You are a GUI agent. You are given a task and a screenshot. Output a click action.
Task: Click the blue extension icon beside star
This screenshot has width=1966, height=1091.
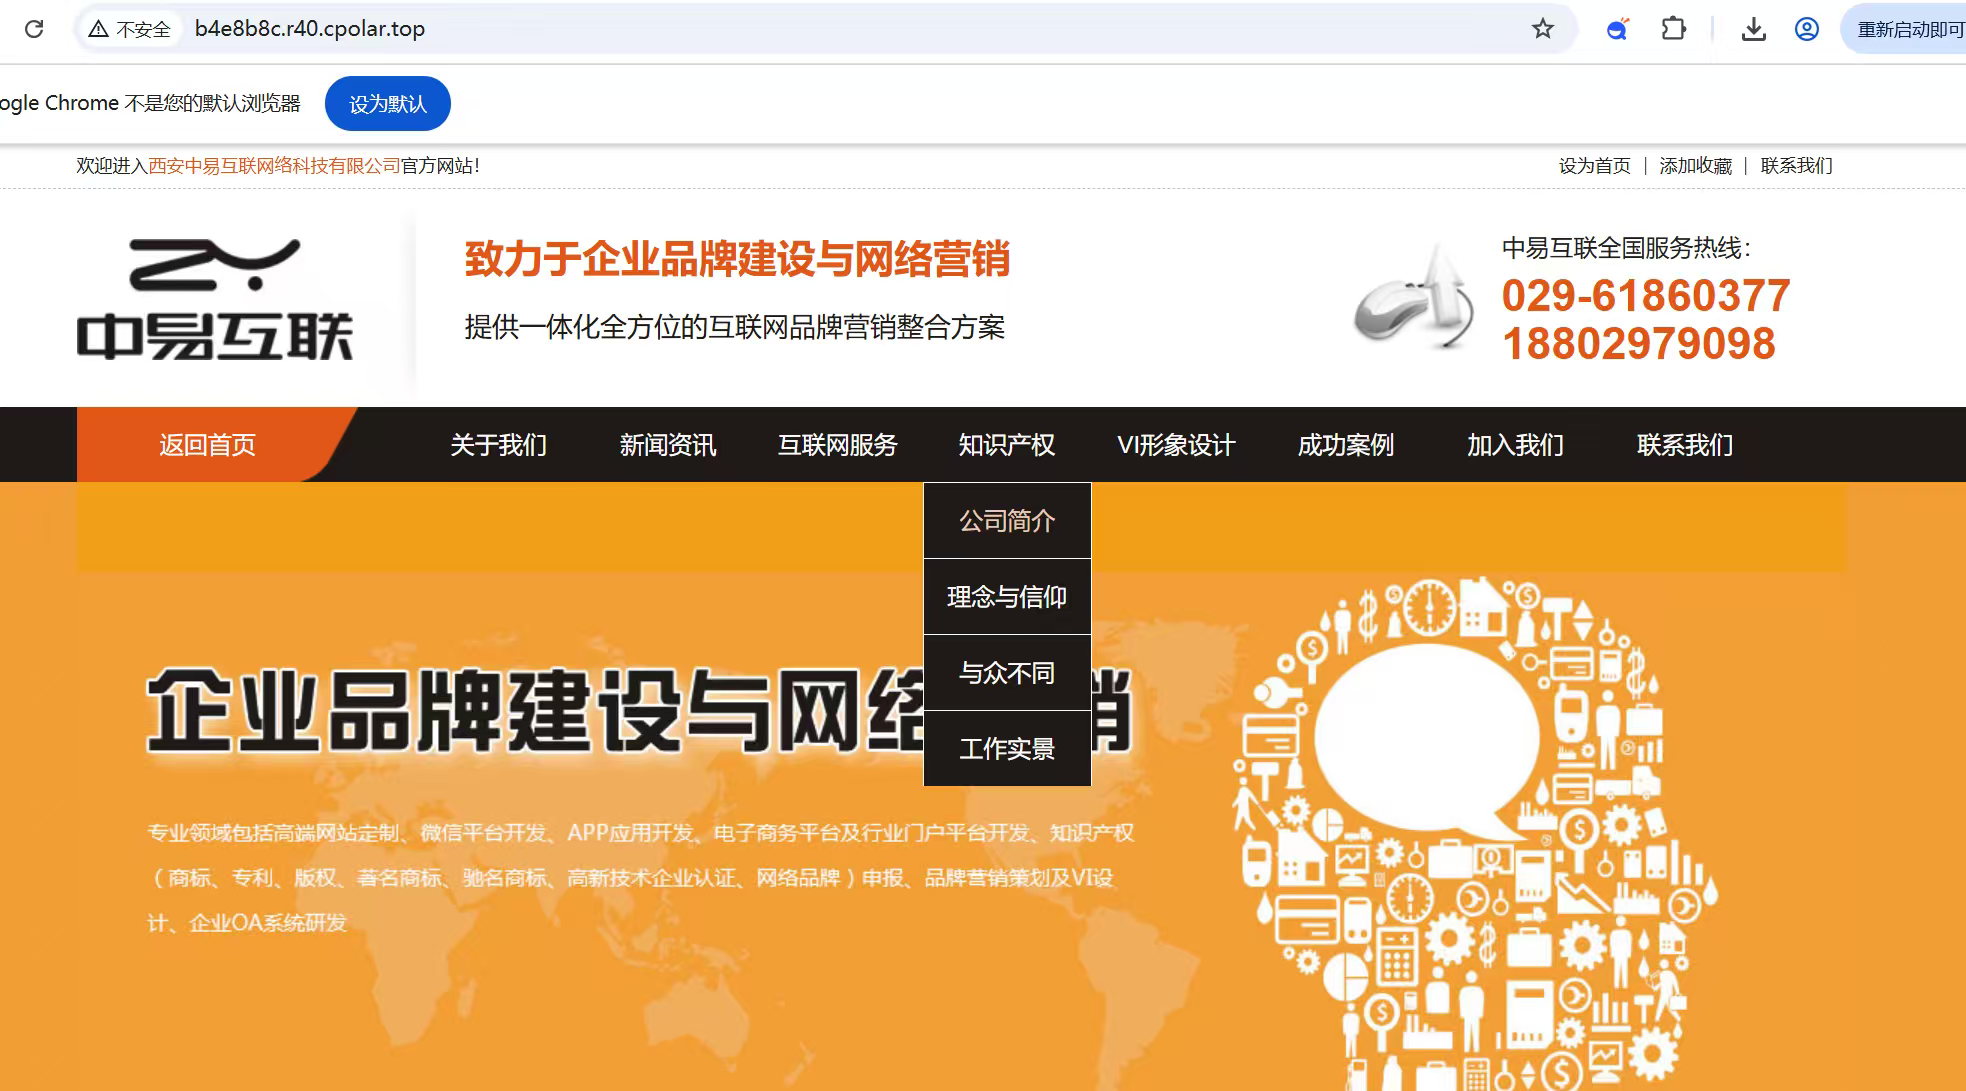[1617, 29]
